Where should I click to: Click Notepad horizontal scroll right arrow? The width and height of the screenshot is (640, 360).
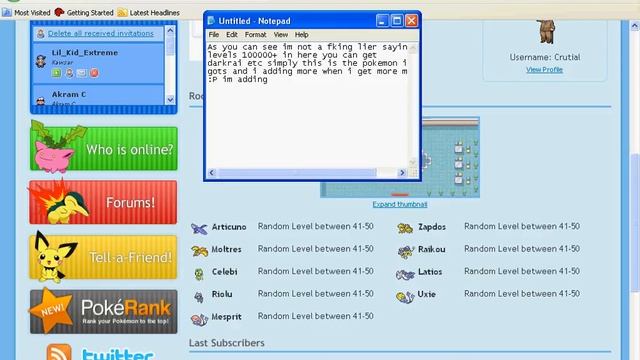pos(402,173)
